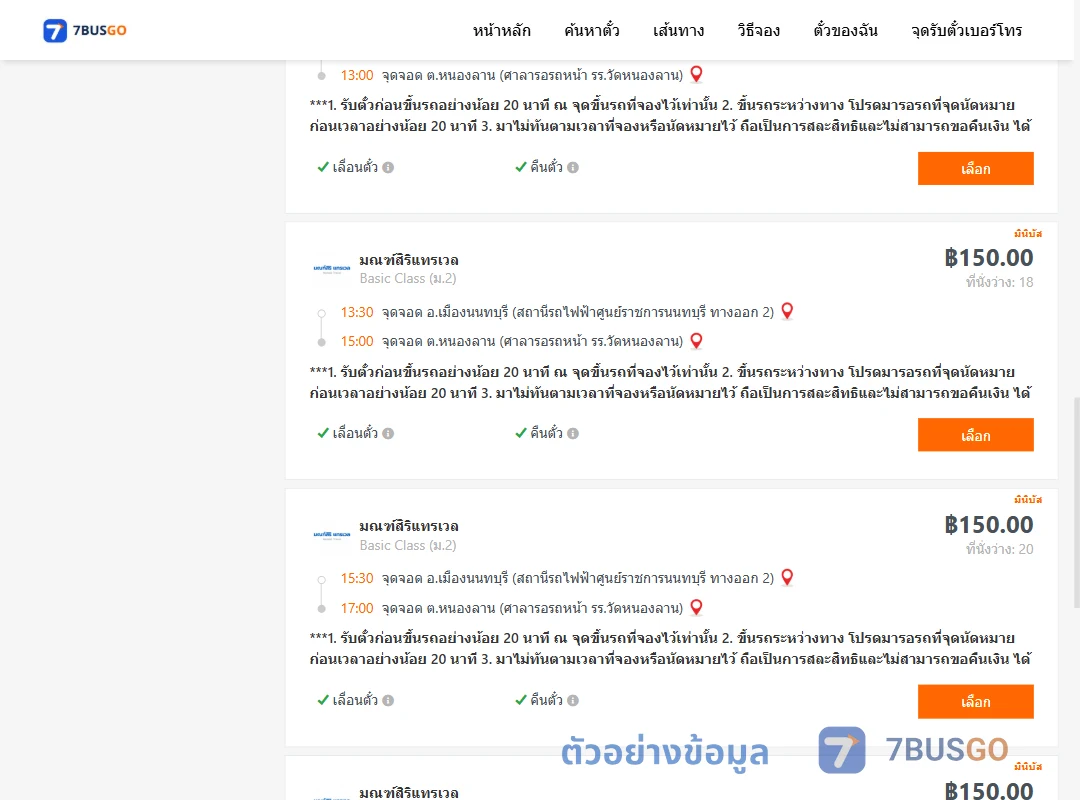Viewport: 1080px width, 800px height.
Task: Click info icon next to เลื่อนตั๋ว in 13:30 trip
Action: tap(388, 433)
